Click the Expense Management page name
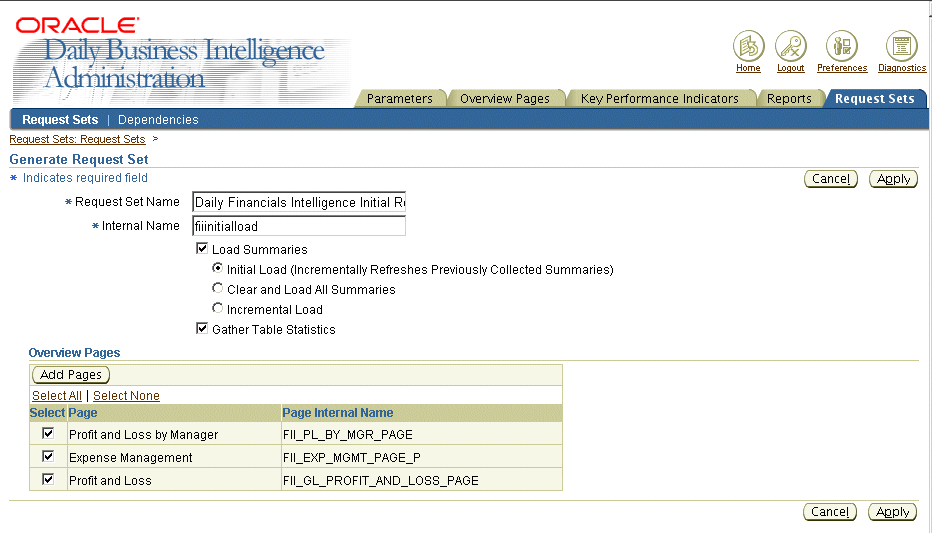Screen dimensions: 932x533 coord(130,458)
